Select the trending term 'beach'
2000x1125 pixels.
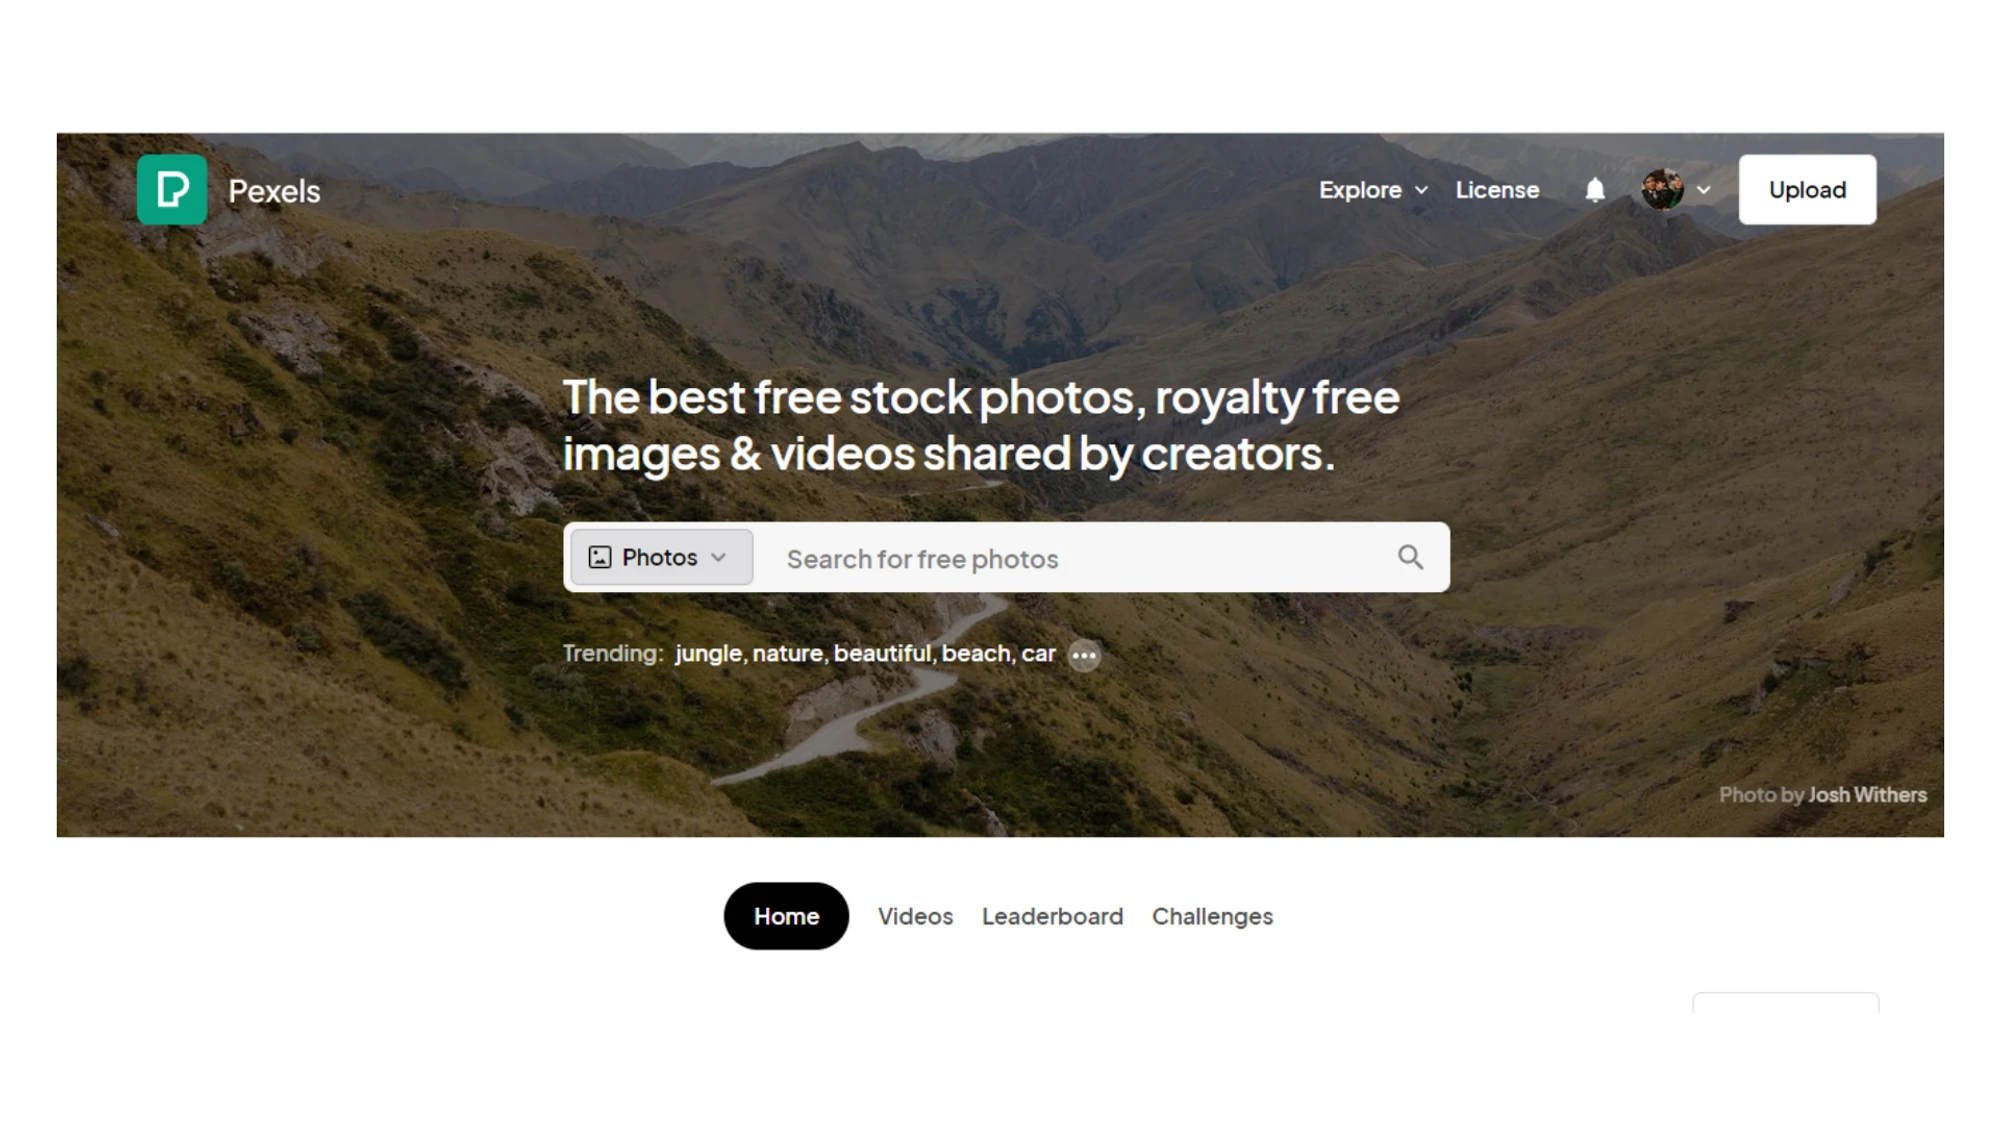[976, 654]
